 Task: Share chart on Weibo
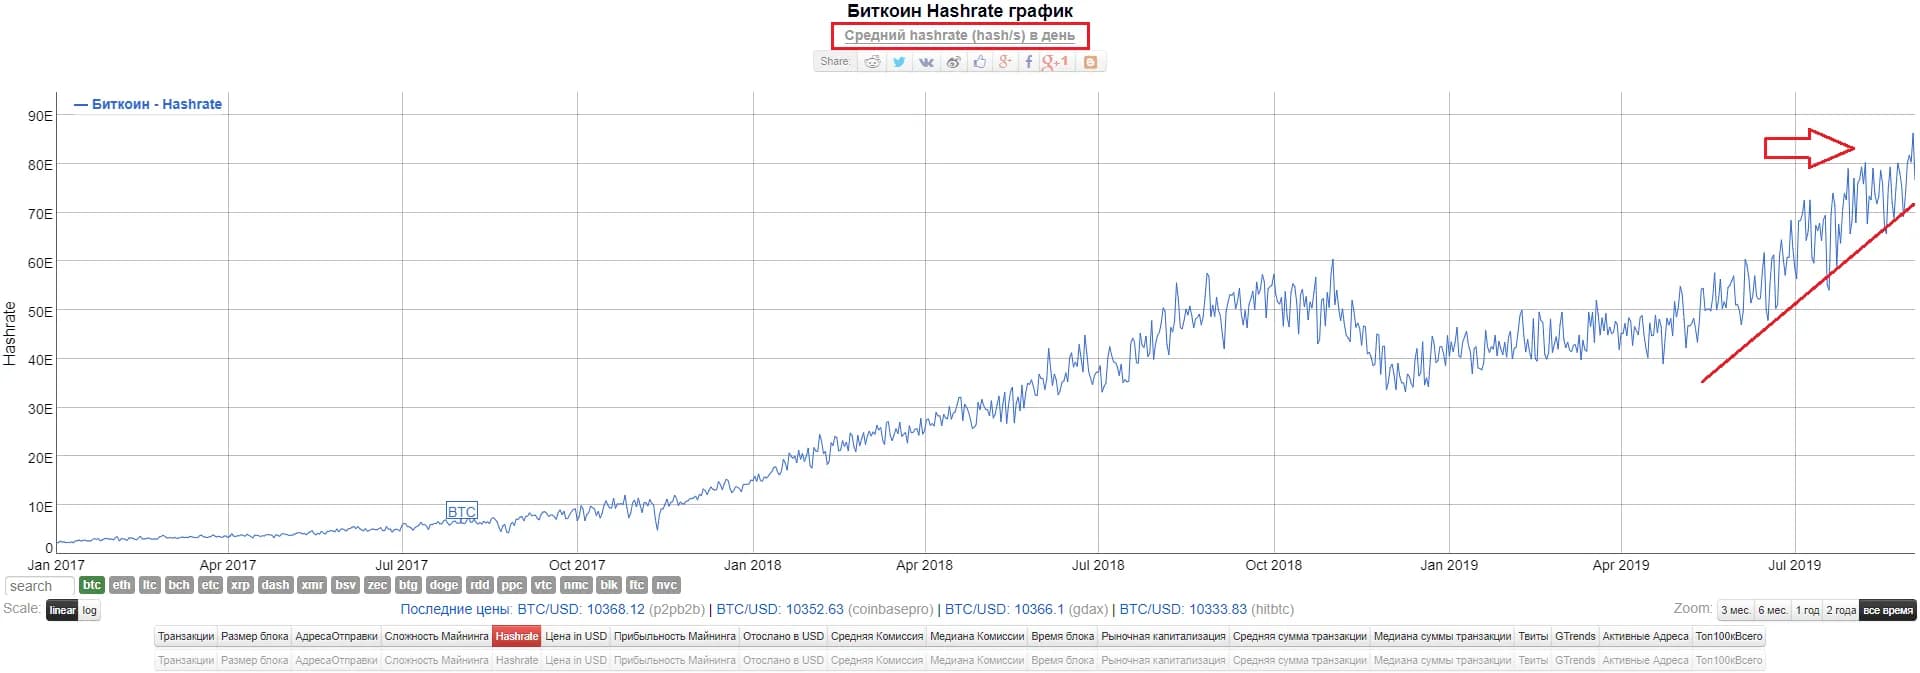point(954,62)
